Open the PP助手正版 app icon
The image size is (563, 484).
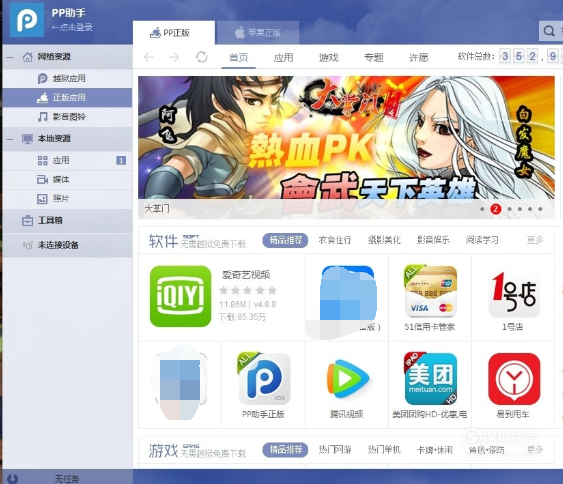264,378
